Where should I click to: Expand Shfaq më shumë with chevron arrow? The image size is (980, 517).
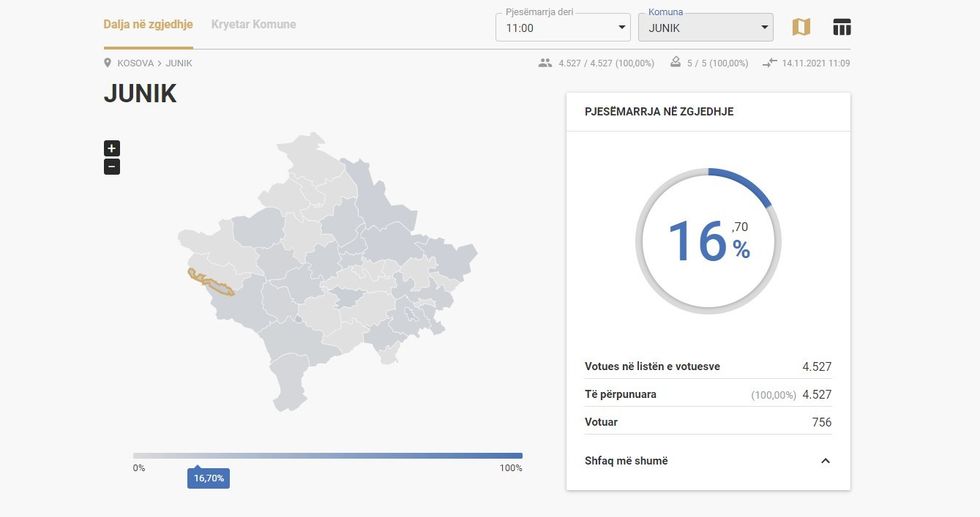point(825,461)
